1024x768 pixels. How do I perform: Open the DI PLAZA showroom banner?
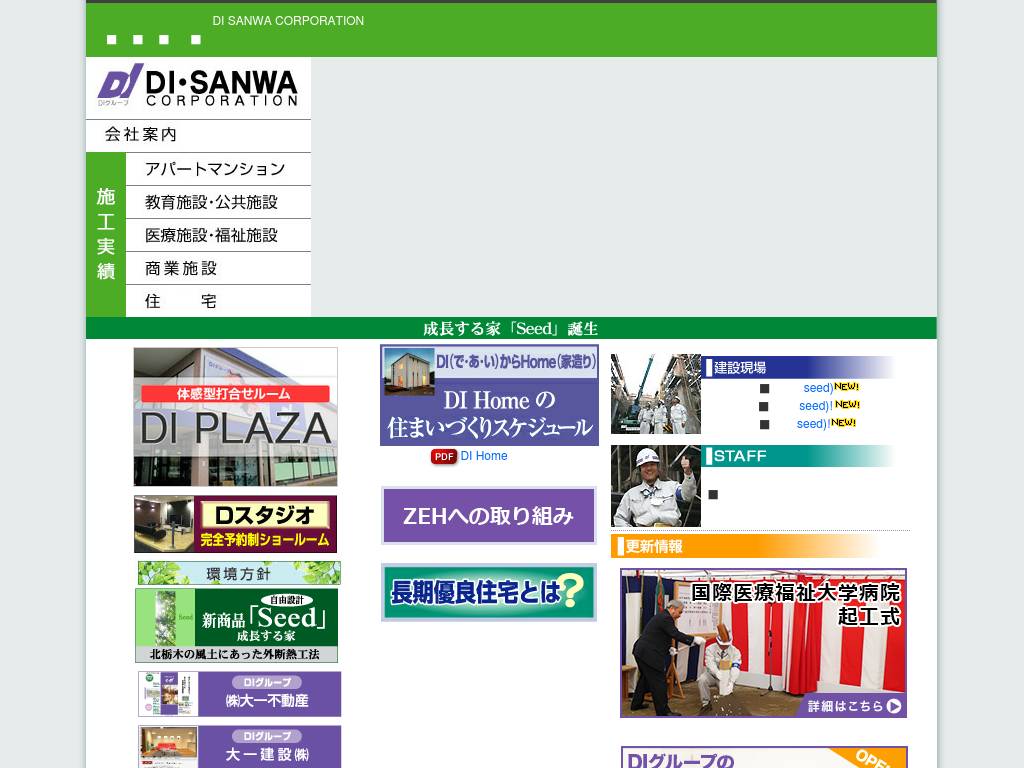click(x=236, y=417)
